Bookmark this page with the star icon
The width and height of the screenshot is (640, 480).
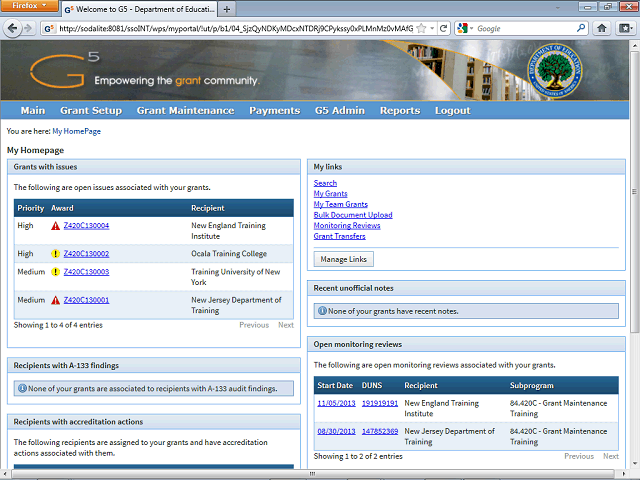[x=422, y=28]
